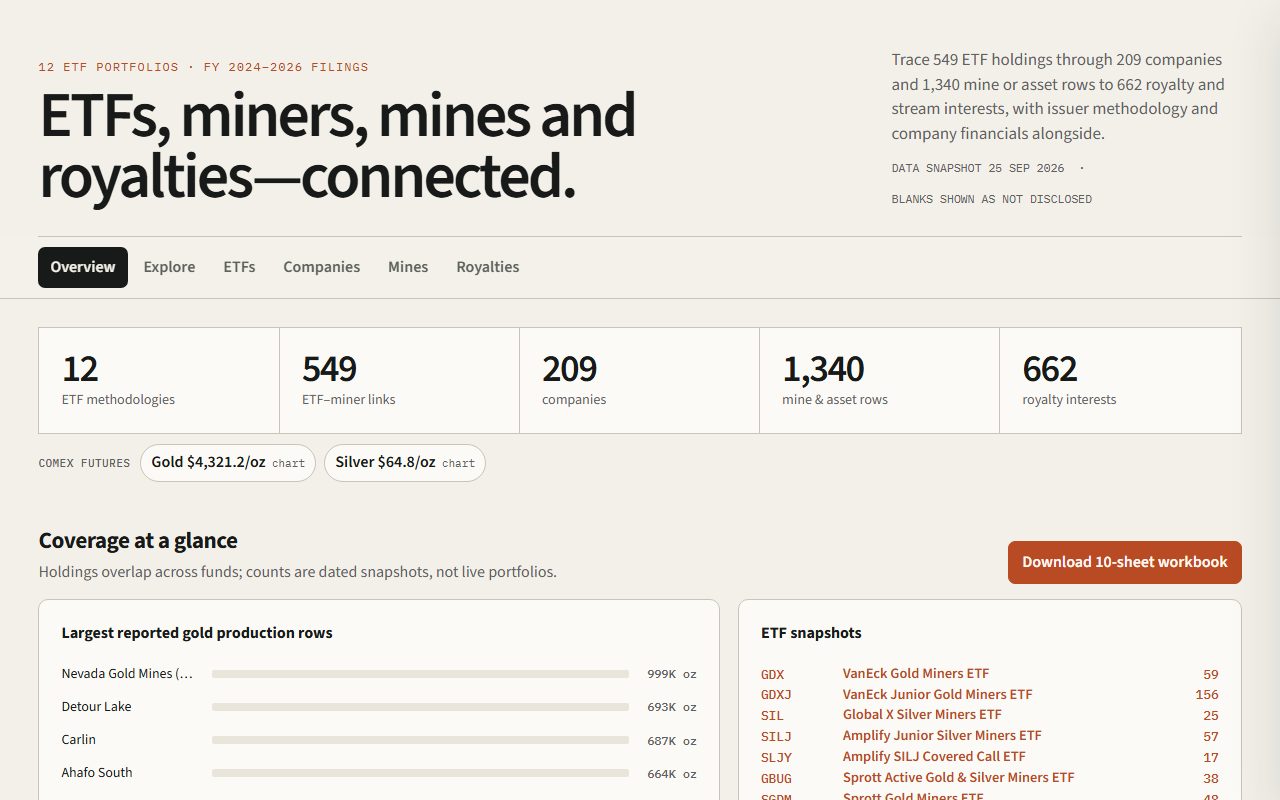Open Amplify Junior Silver Miners ETF
Screen dimensions: 1280x800
(x=942, y=736)
